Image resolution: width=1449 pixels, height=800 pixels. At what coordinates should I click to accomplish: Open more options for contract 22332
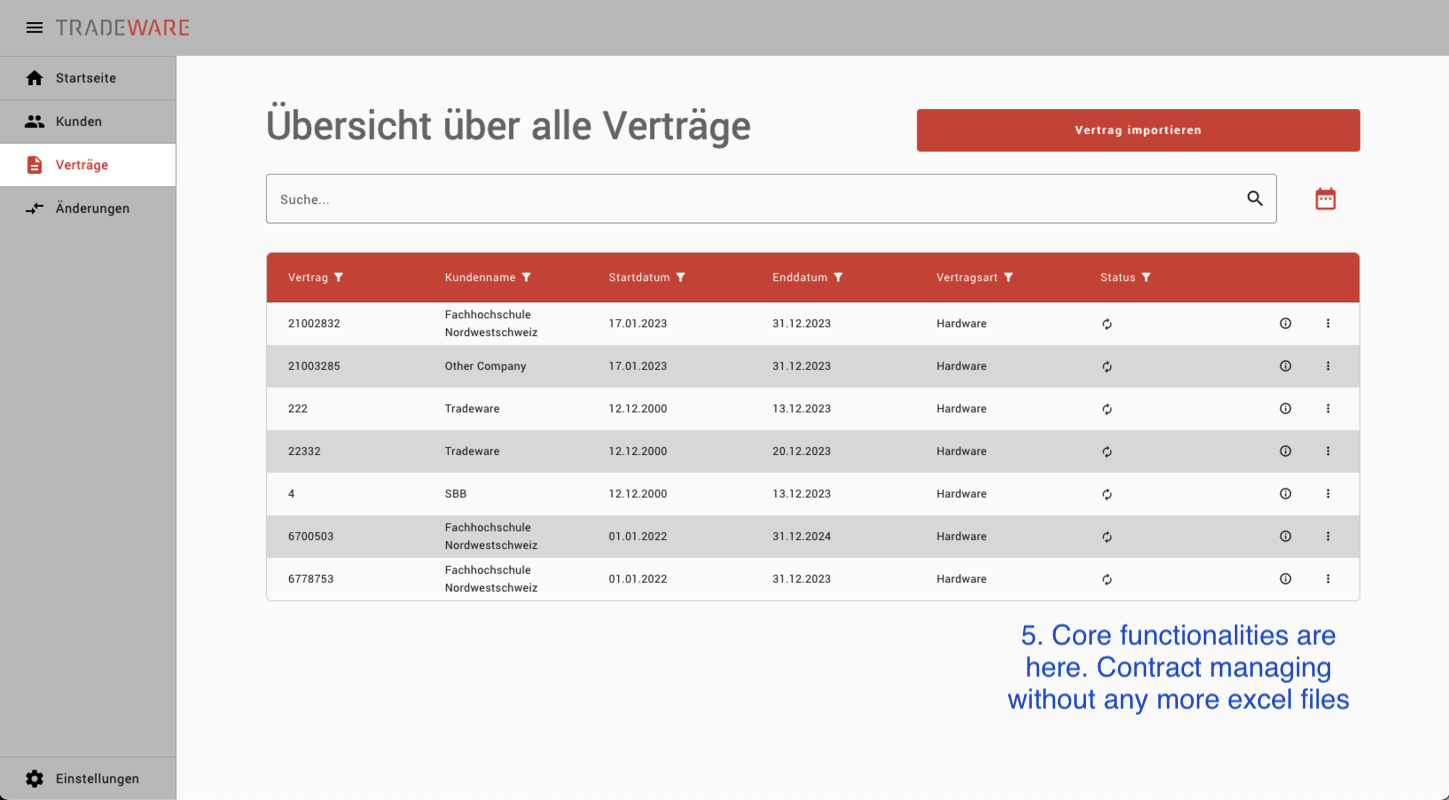(1328, 452)
